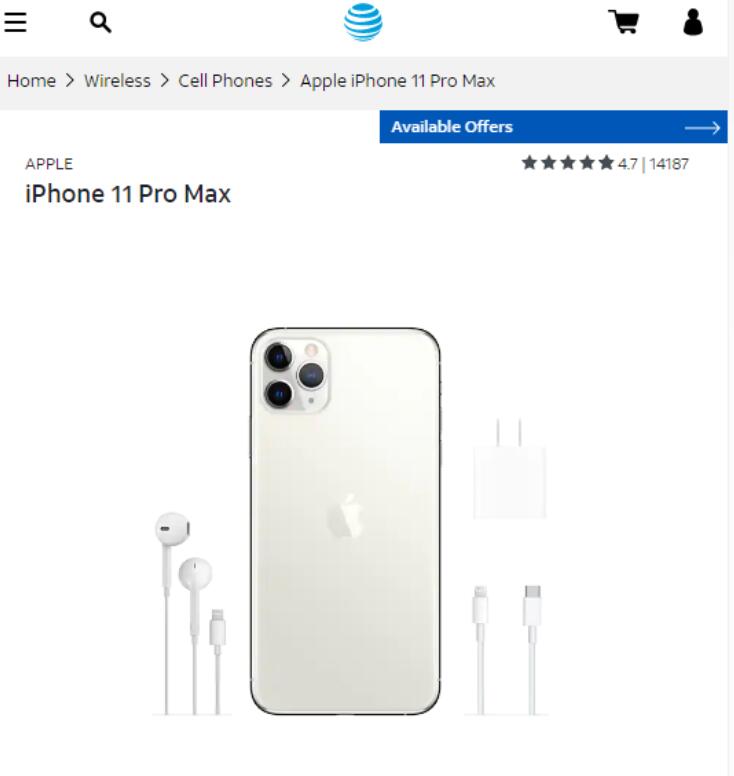This screenshot has width=734, height=776.
Task: Click the iPhone 11 Pro Max heading
Action: point(128,194)
